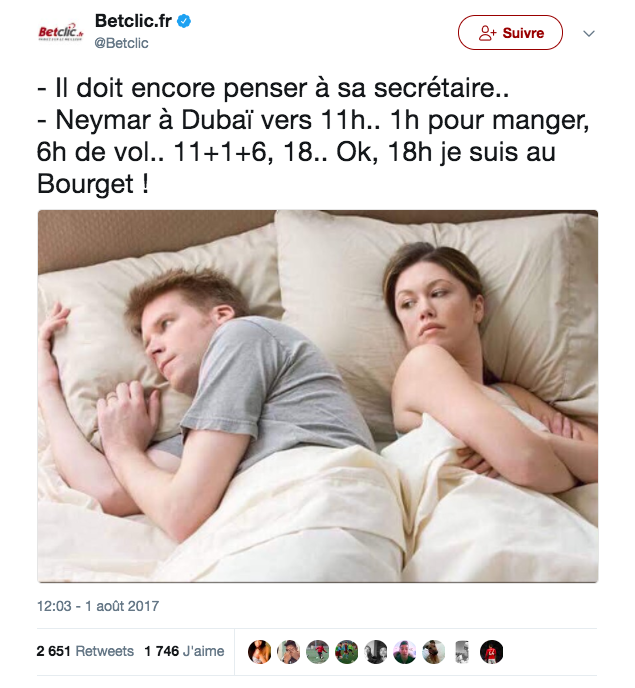Open the tweet timestamp 12:03 - 1 août 2017
Screen dimensions: 635x688
[x=98, y=606]
